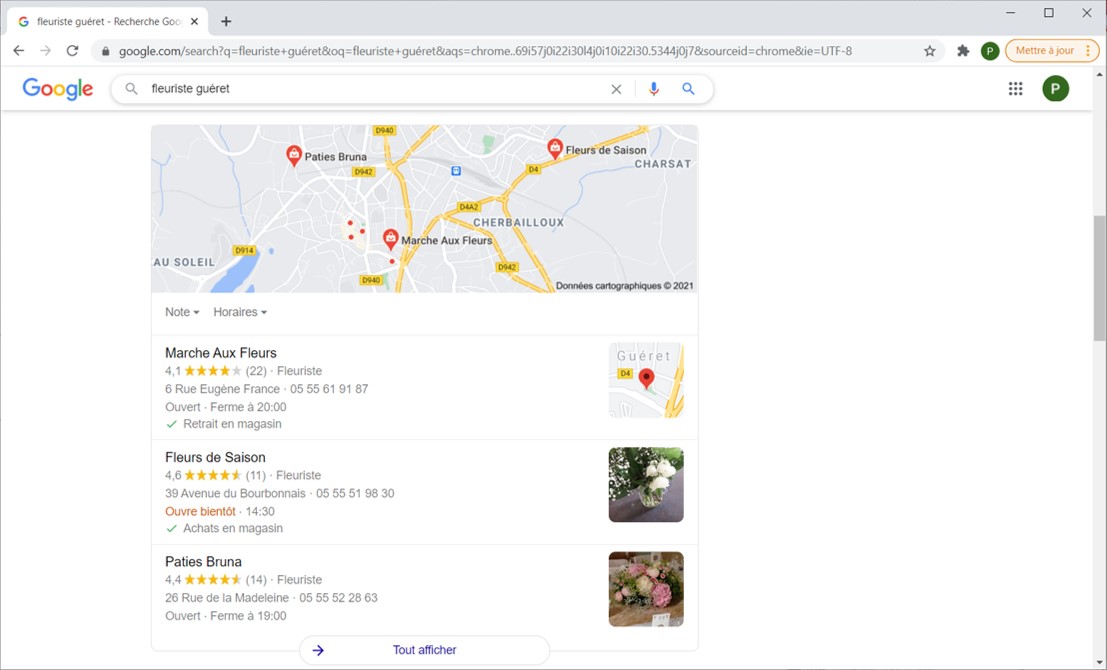The height and width of the screenshot is (670, 1107).
Task: Click phone number 05 55 52 28 63
Action: (338, 598)
